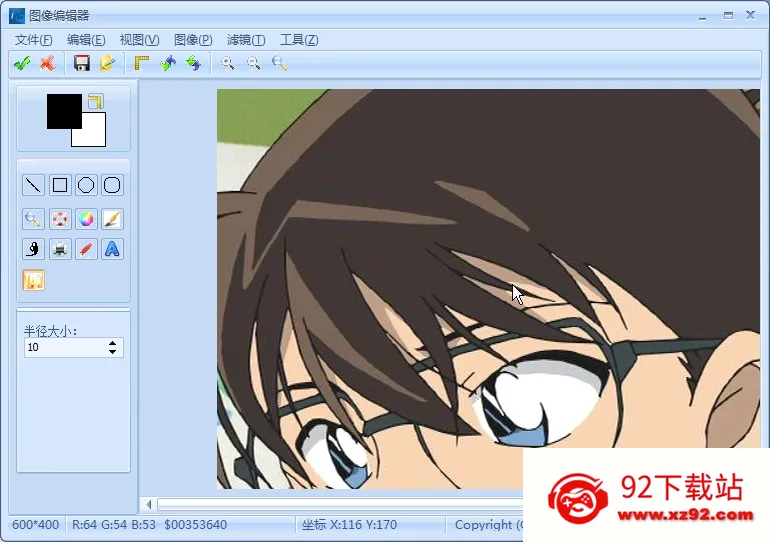Increase radius size with up spinner arrow
The image size is (770, 542).
click(112, 343)
